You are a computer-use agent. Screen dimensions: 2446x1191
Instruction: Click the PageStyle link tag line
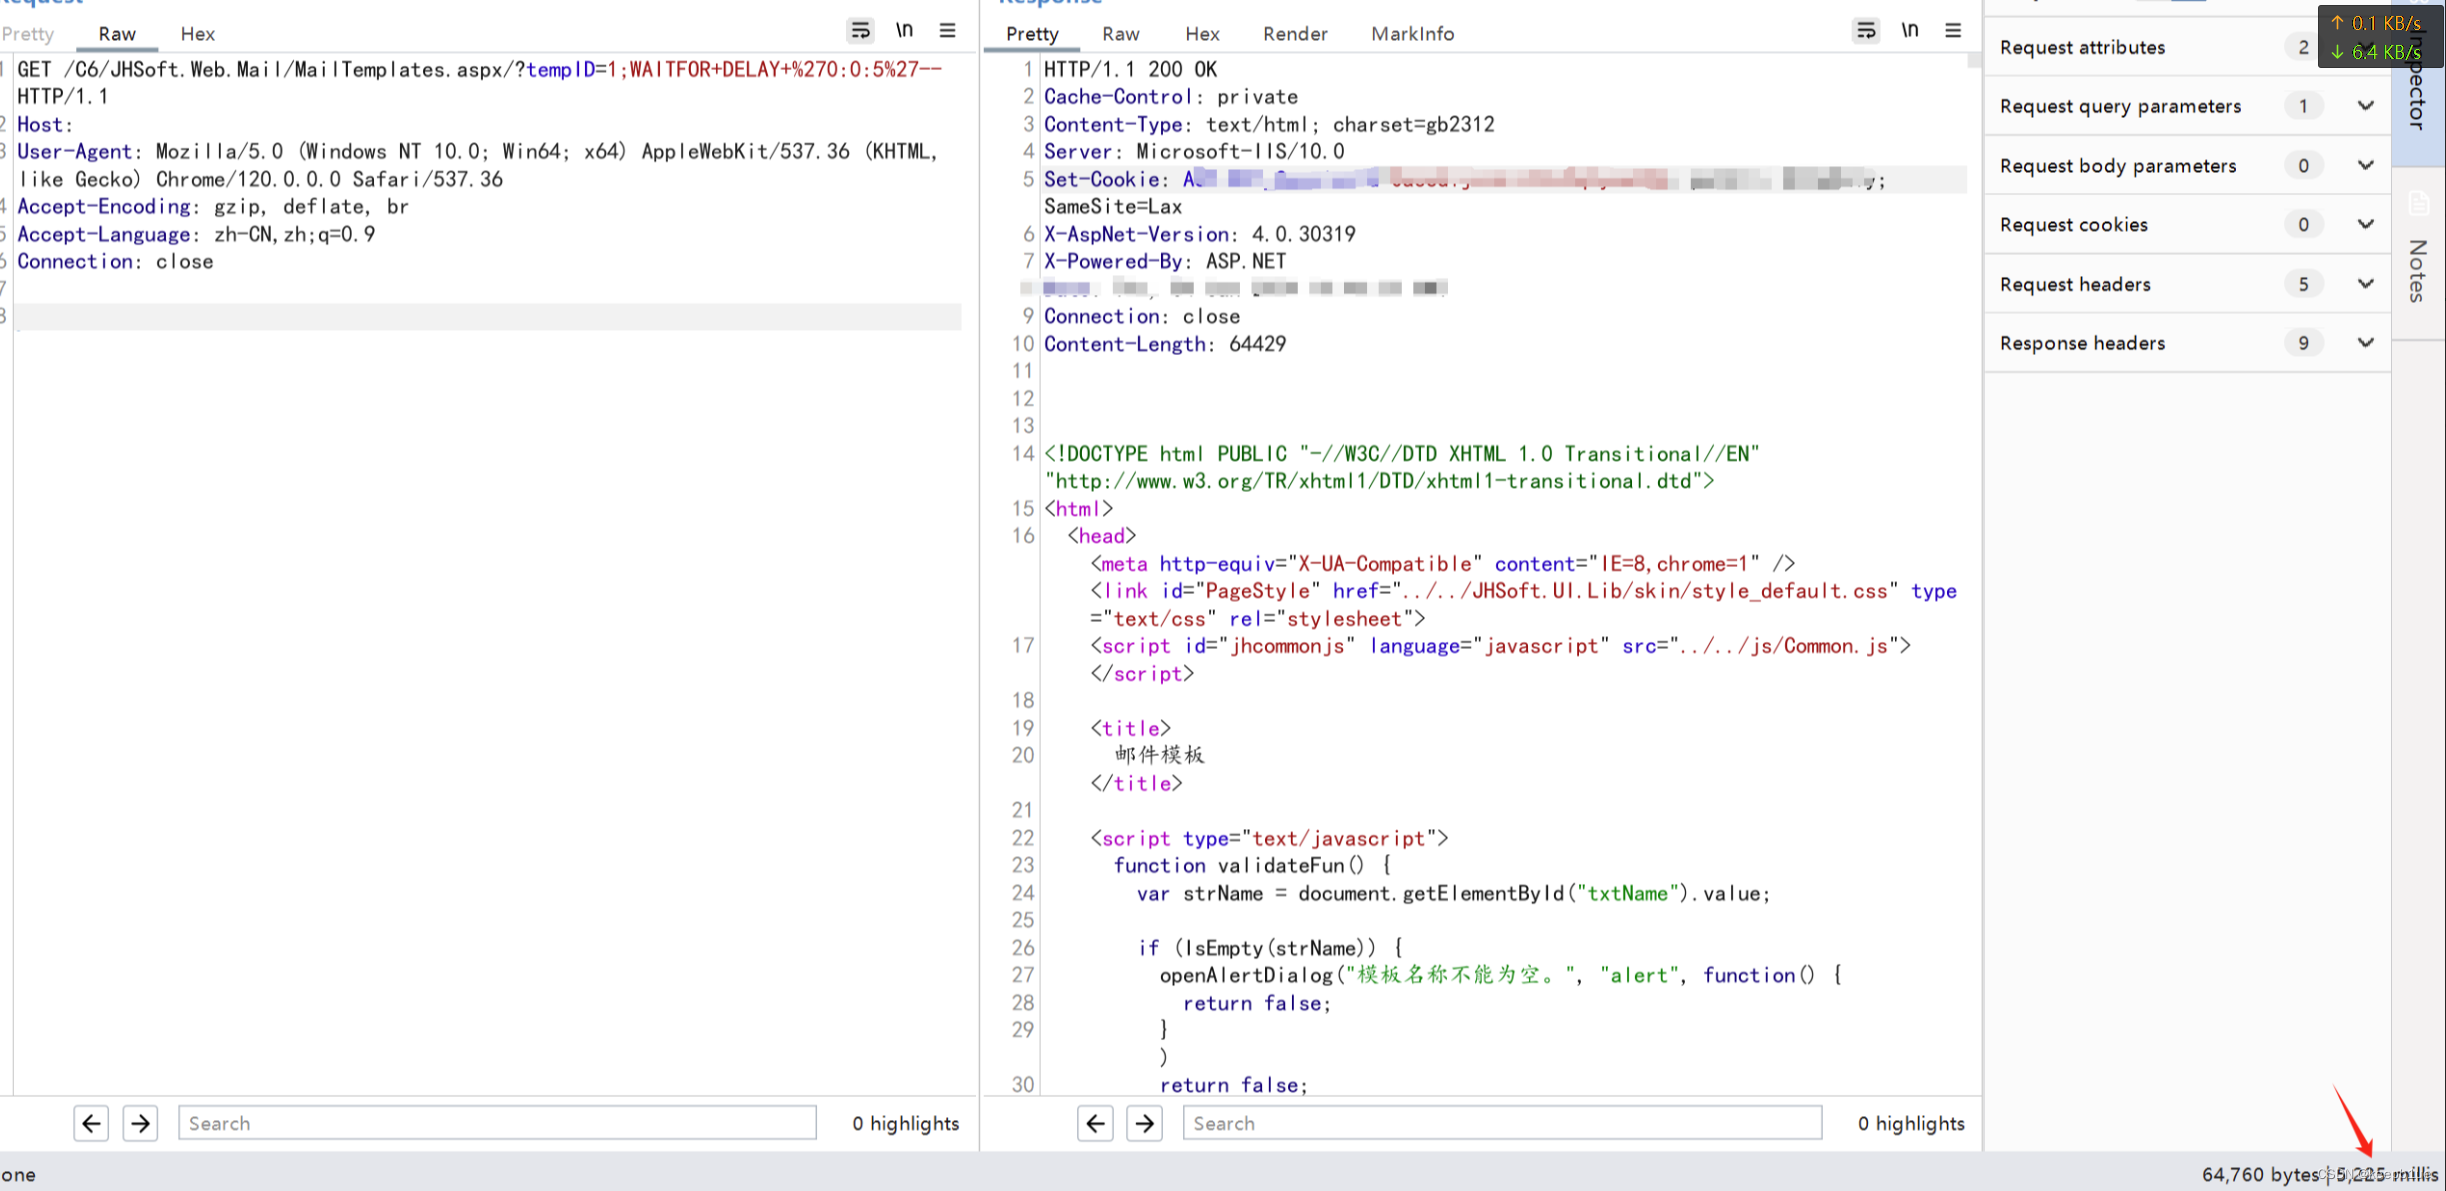click(x=1523, y=605)
